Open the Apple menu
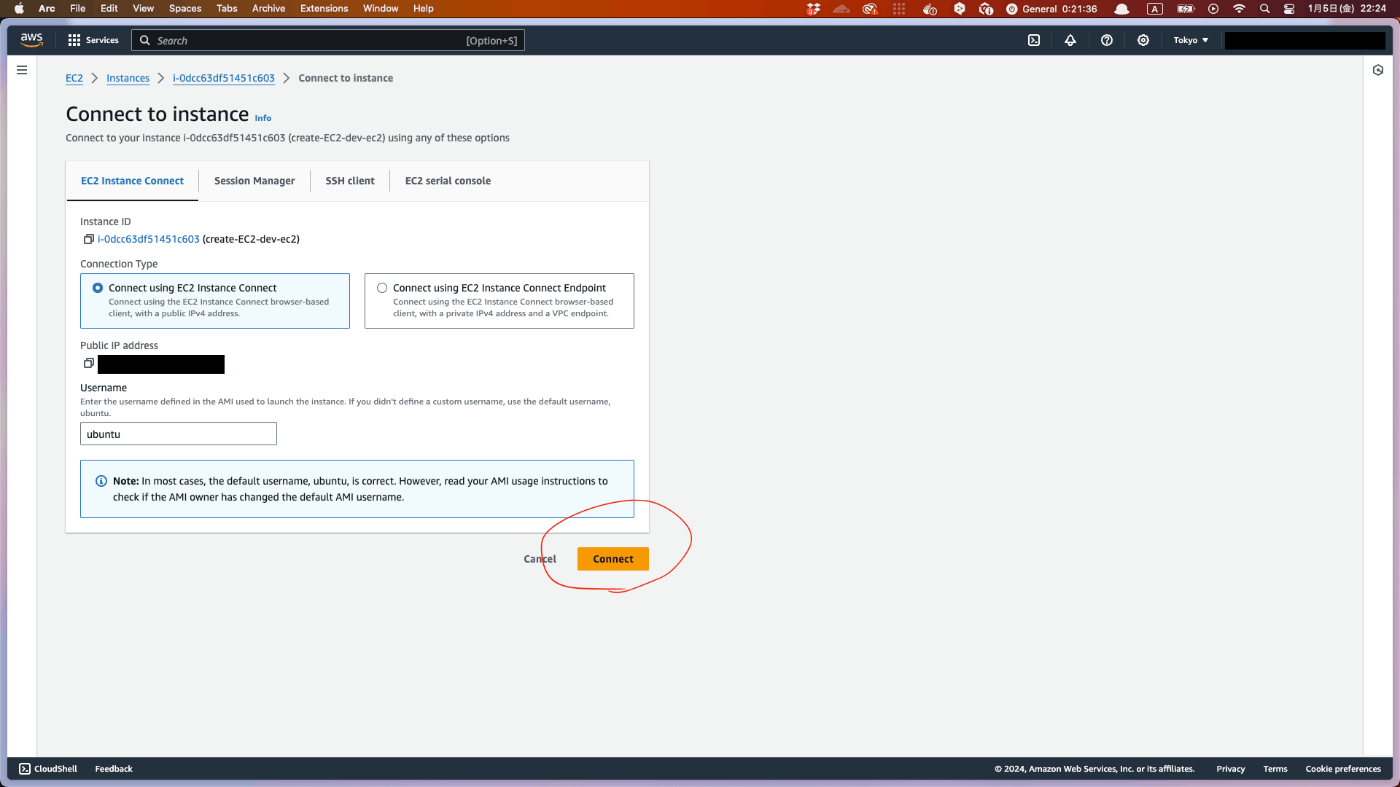This screenshot has width=1400, height=787. [18, 8]
